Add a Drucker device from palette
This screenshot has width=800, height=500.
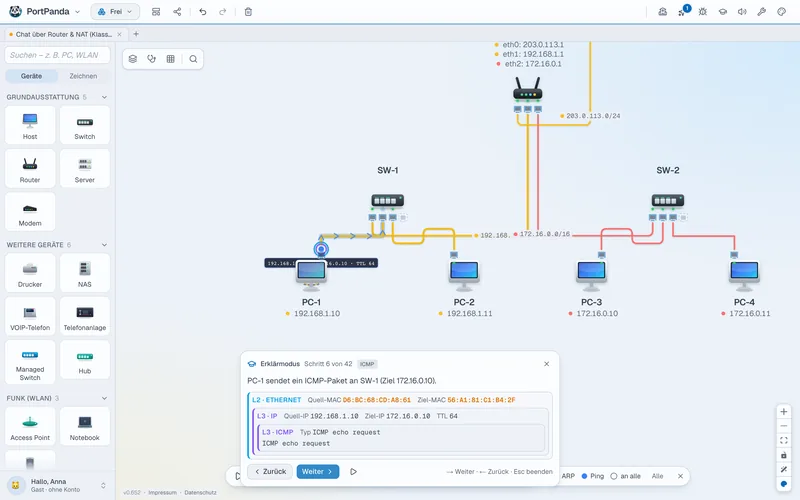pyautogui.click(x=30, y=273)
